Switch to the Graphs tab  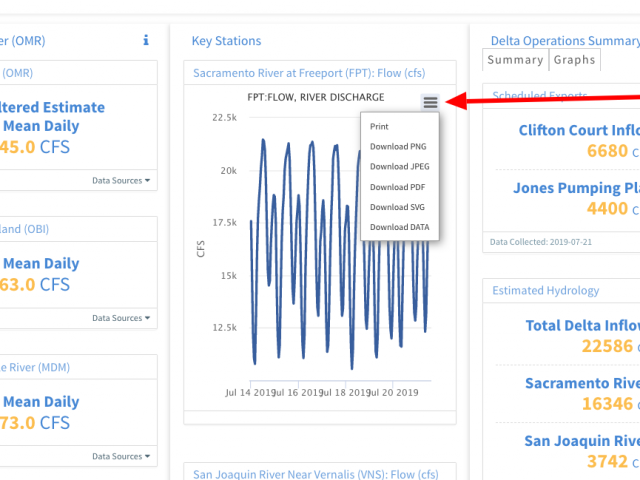coord(574,60)
